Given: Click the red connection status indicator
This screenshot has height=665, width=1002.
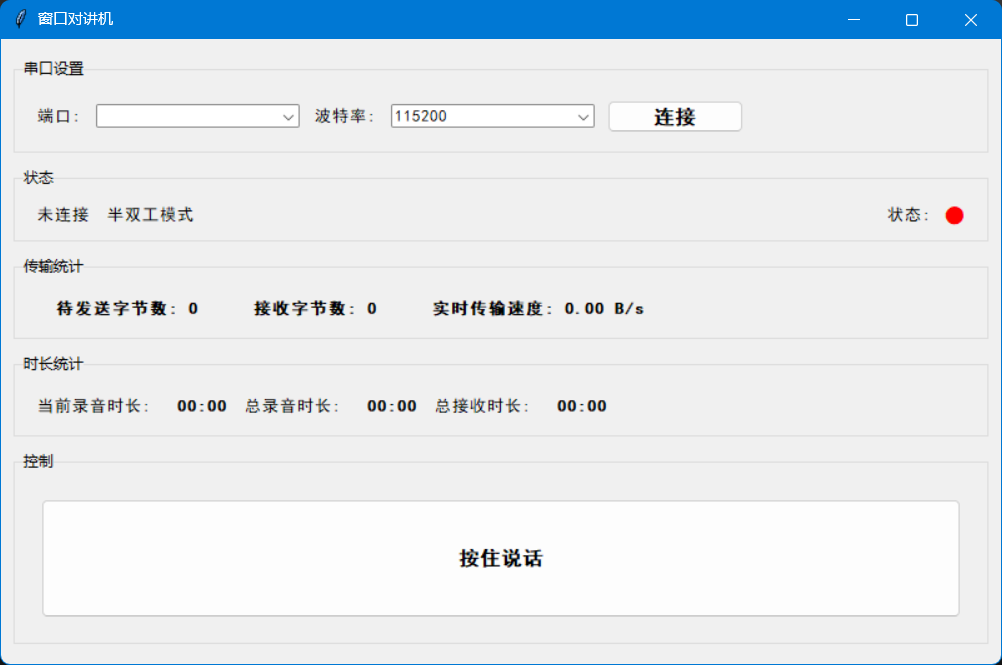Looking at the screenshot, I should [954, 214].
